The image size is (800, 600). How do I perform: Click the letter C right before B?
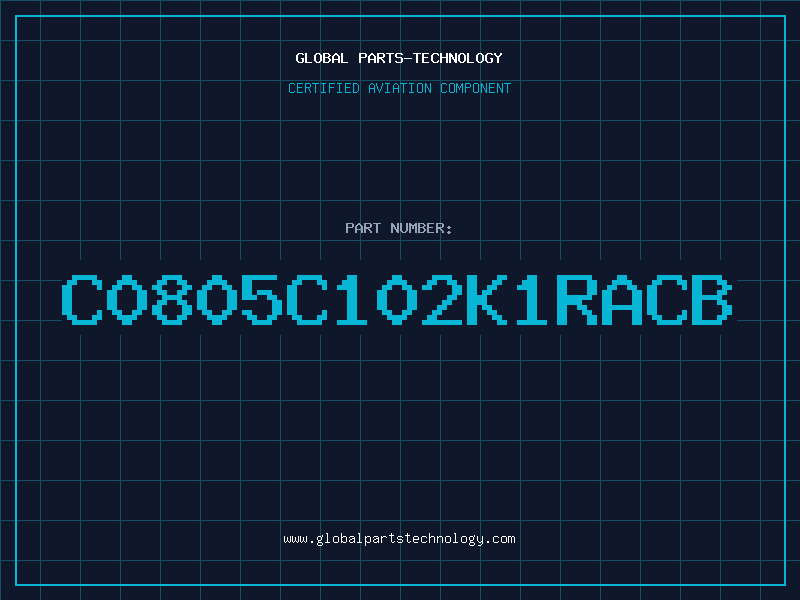point(666,299)
